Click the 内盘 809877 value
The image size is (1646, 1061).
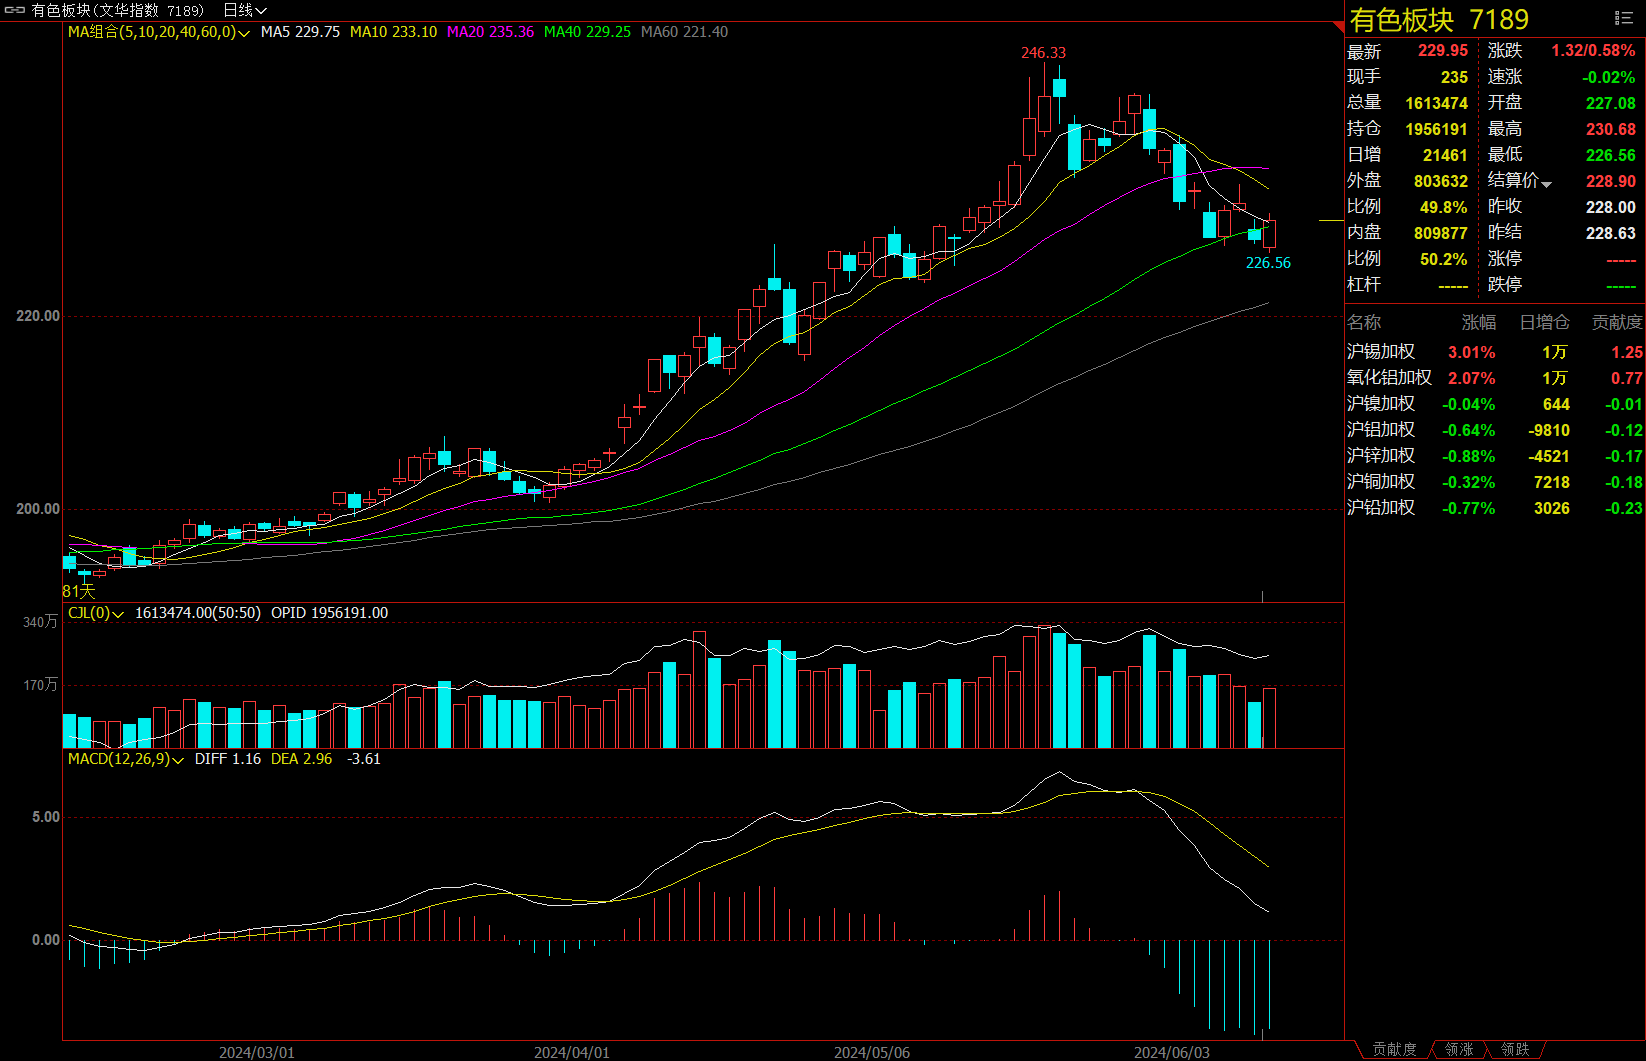point(1441,233)
